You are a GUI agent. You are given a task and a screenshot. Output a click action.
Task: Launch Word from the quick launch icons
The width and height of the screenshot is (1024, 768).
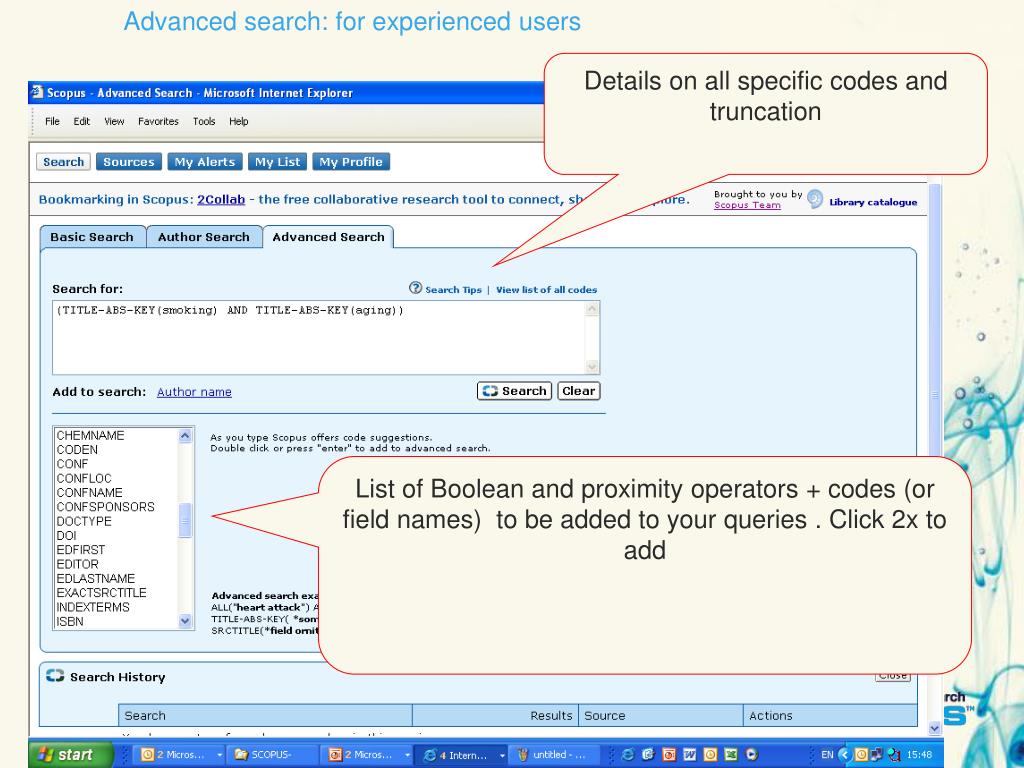pyautogui.click(x=690, y=754)
